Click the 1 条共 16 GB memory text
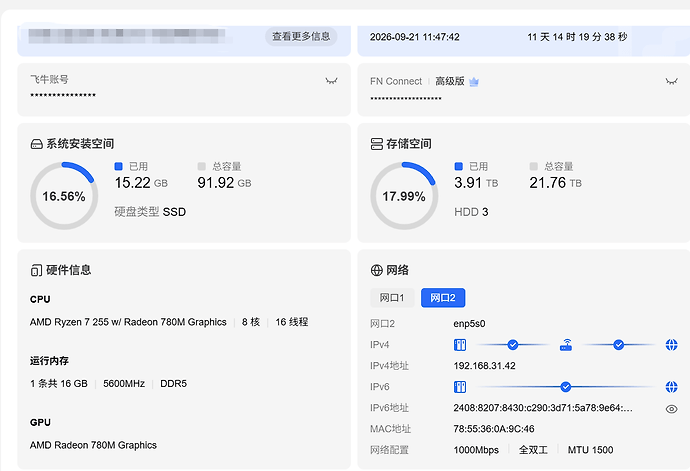This screenshot has width=690, height=471. tap(59, 384)
